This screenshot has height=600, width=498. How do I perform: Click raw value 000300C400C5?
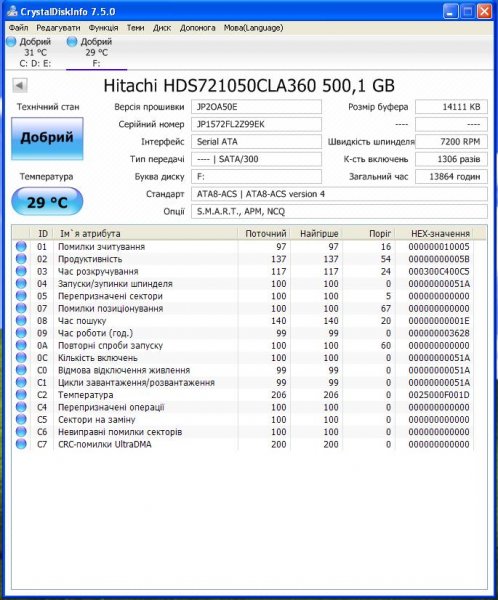(439, 271)
